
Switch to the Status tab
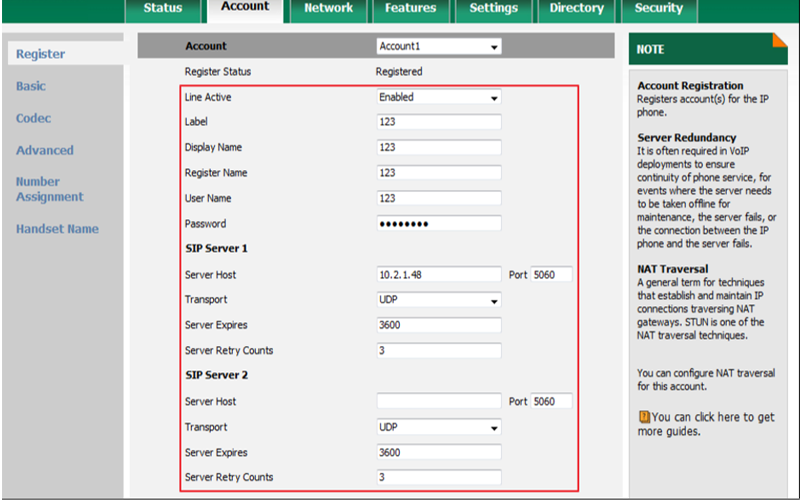click(x=163, y=9)
